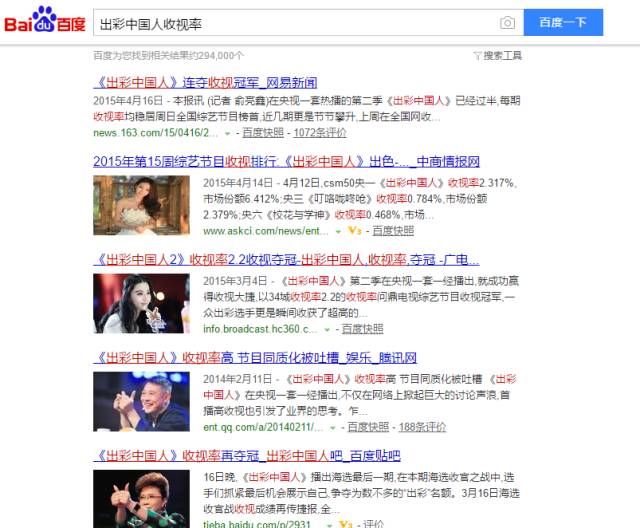Image resolution: width=640 pixels, height=528 pixels.
Task: Expand dropdown arrow after info.broadcast.hc360 URL
Action: [327, 330]
